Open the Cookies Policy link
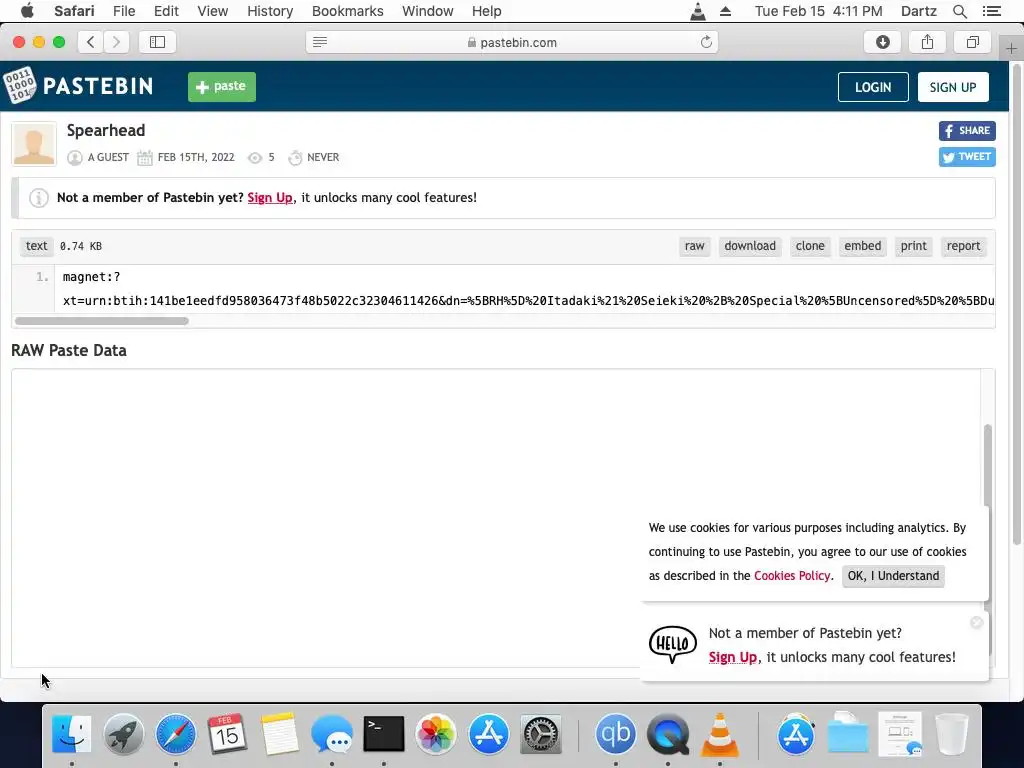The image size is (1024, 768). pos(792,575)
